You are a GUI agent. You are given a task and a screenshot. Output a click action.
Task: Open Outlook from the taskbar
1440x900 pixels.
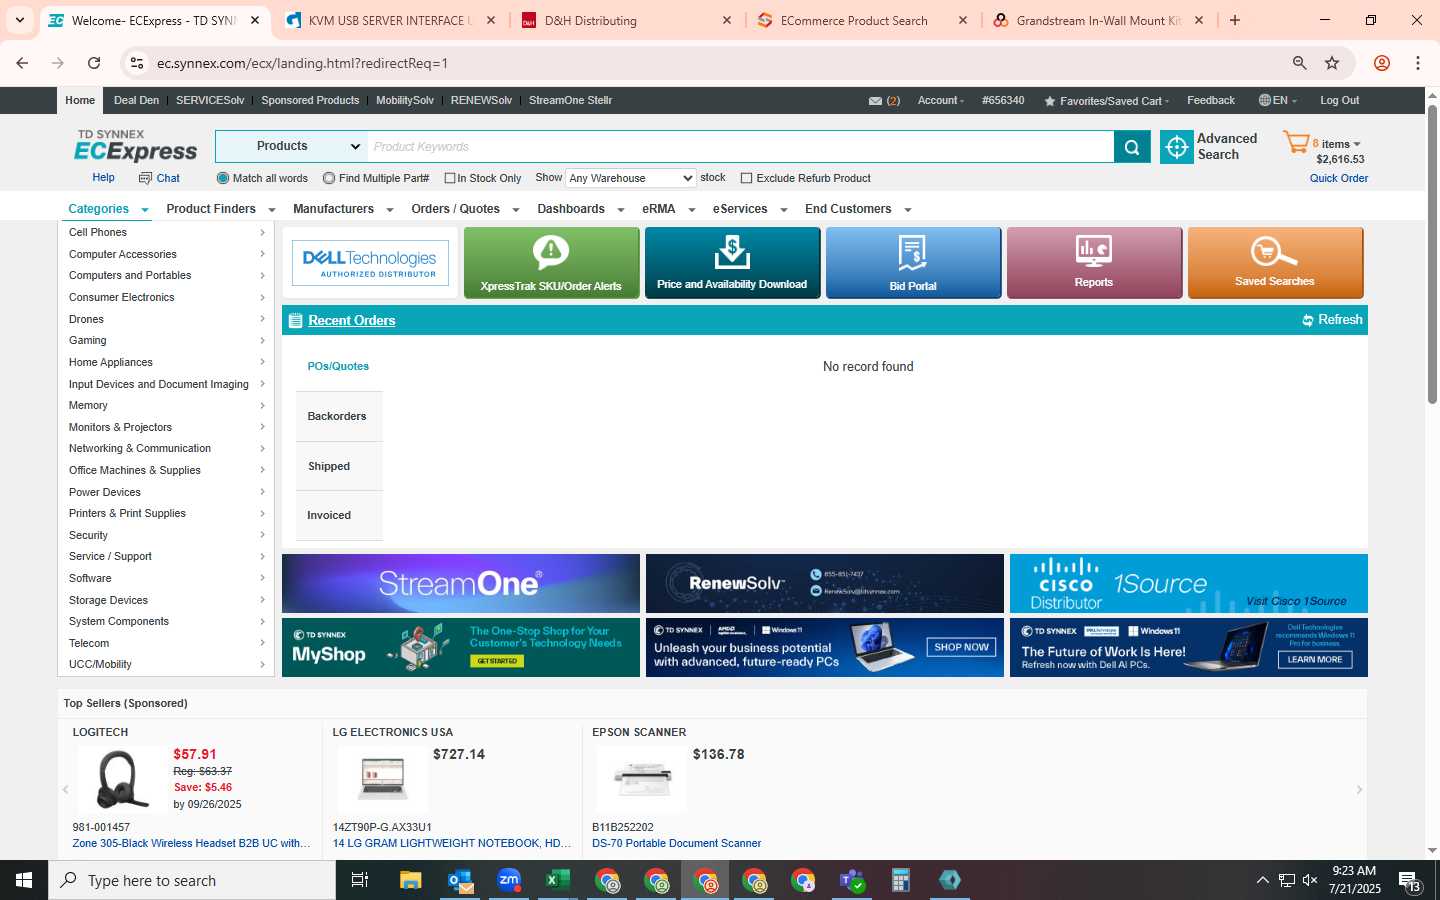[x=460, y=880]
